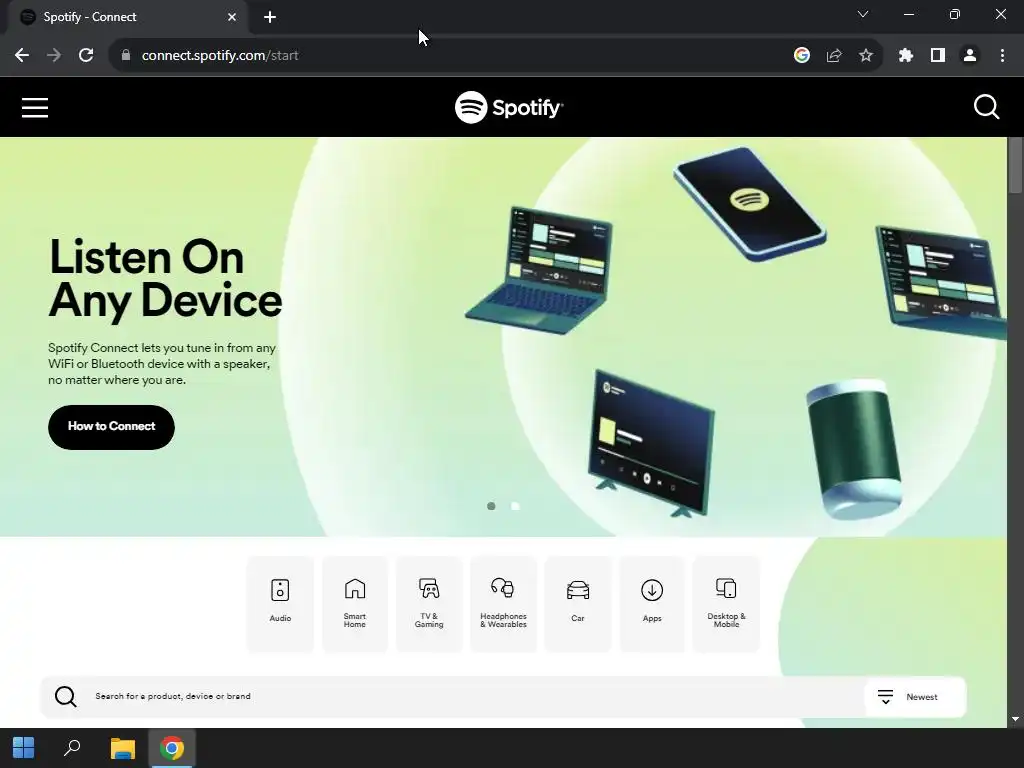This screenshot has width=1024, height=768.
Task: Select the Car category
Action: pyautogui.click(x=578, y=603)
